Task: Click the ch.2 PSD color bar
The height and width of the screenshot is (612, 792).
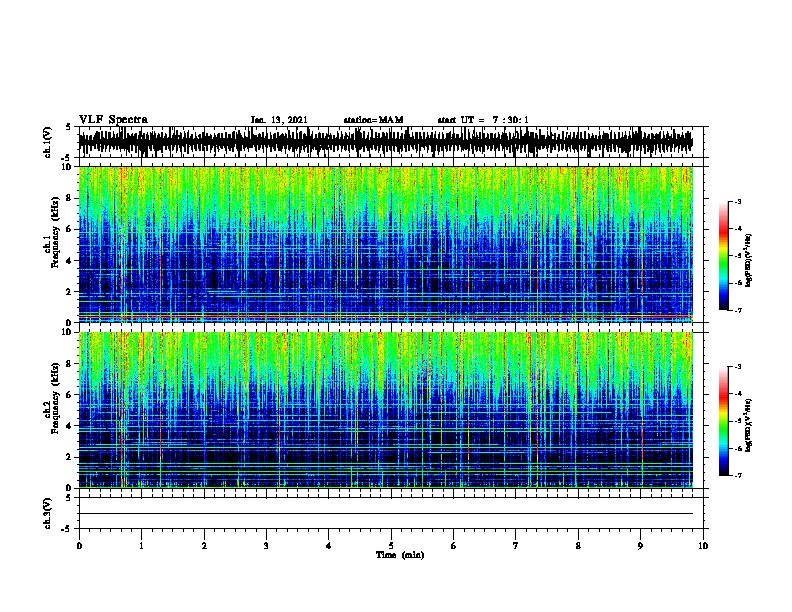Action: pyautogui.click(x=724, y=421)
